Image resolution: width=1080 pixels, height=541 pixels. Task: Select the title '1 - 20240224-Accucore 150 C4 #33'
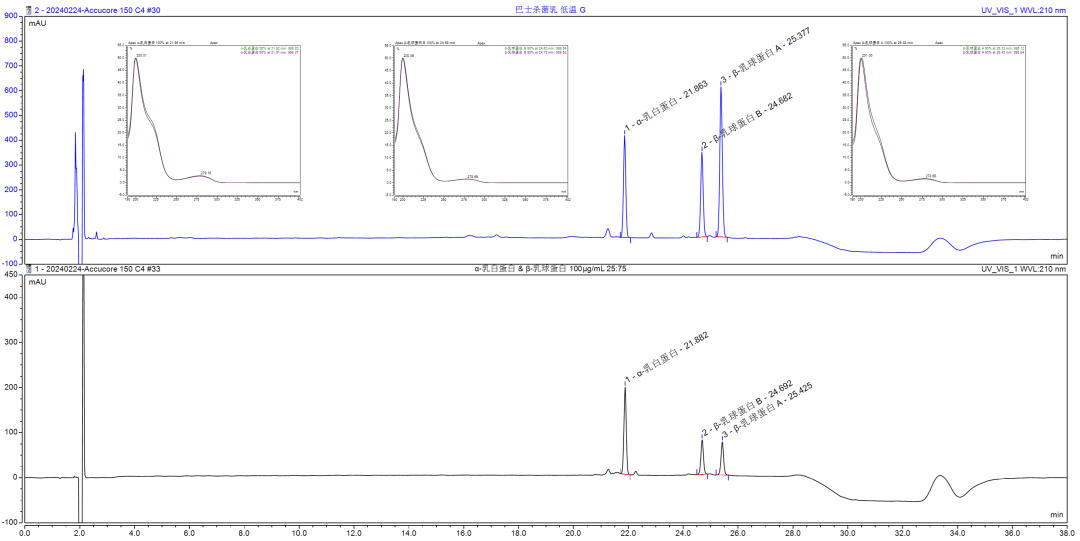click(97, 268)
